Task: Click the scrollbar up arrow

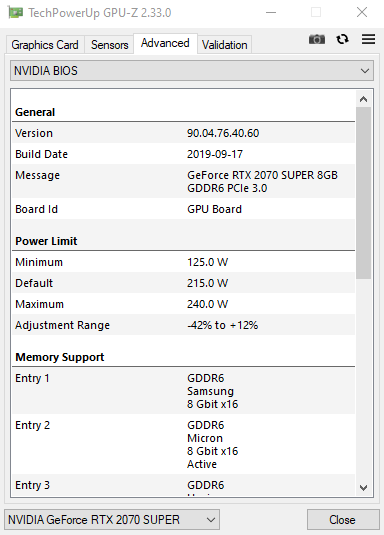Action: 364,99
